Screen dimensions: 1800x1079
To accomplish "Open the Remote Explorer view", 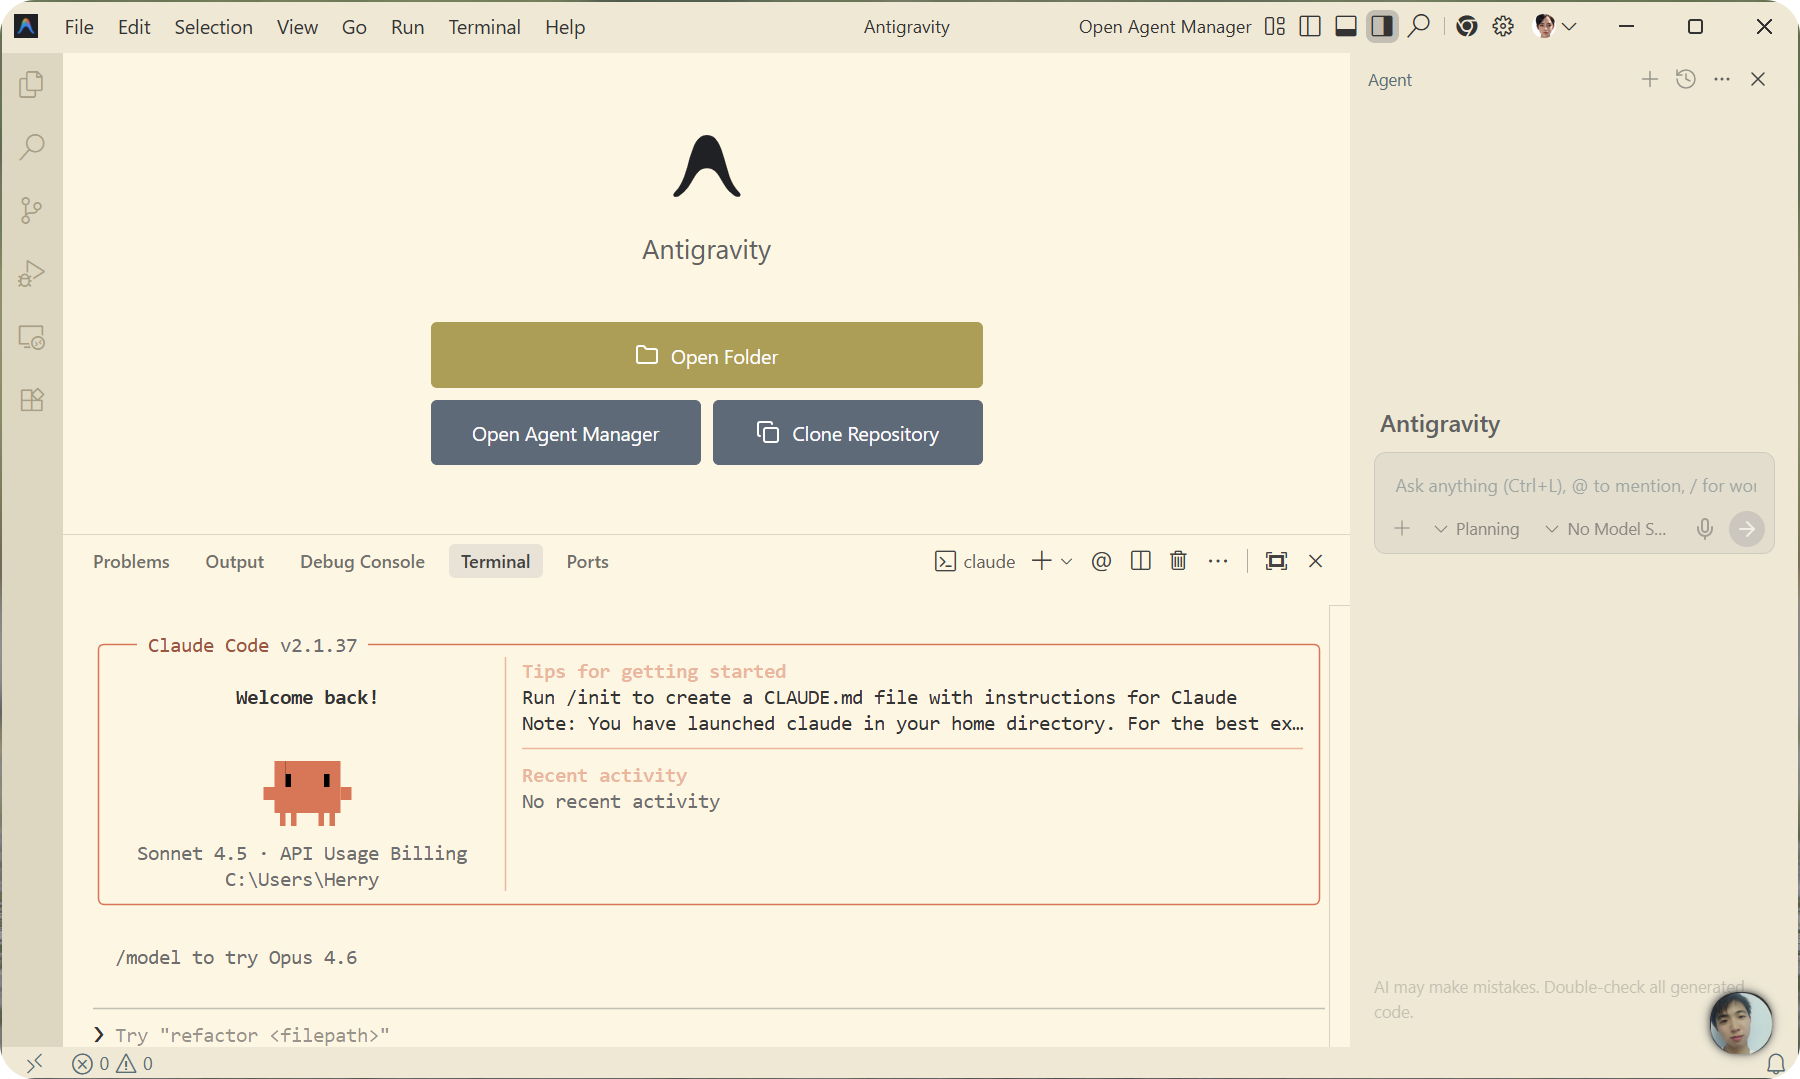I will (x=31, y=337).
